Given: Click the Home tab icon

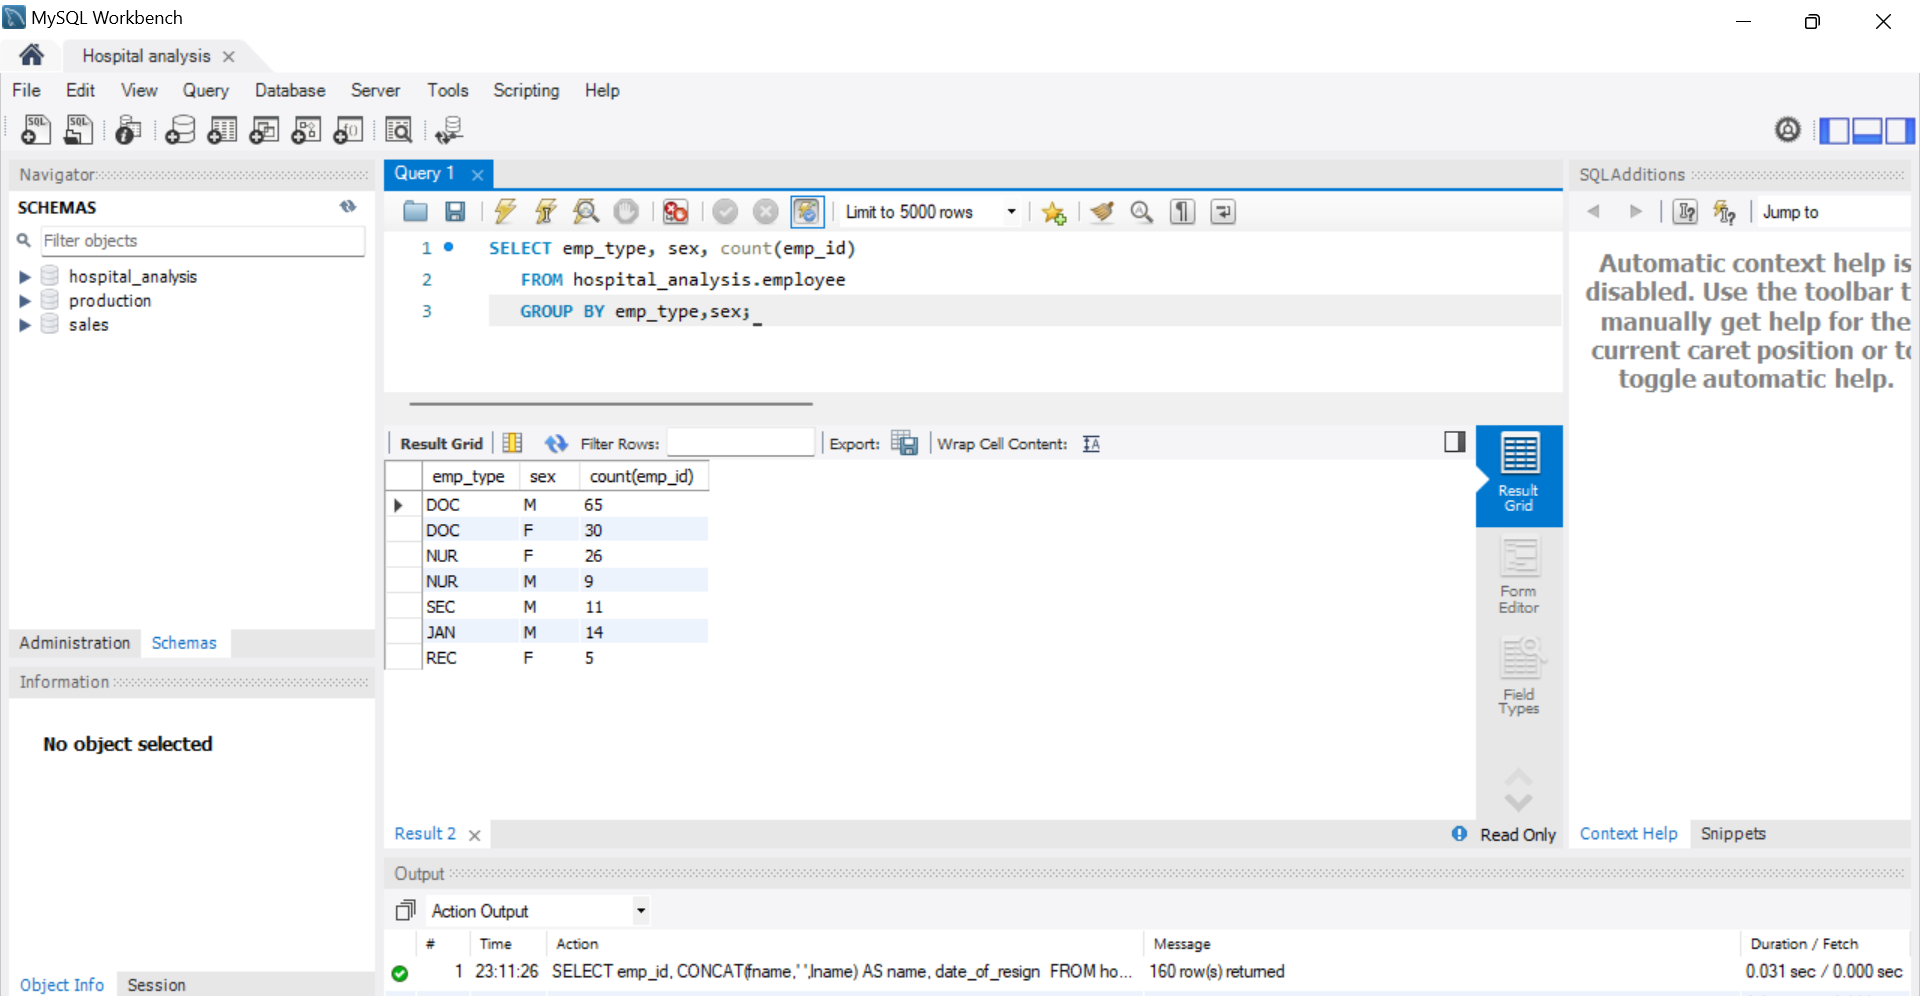Looking at the screenshot, I should point(31,55).
